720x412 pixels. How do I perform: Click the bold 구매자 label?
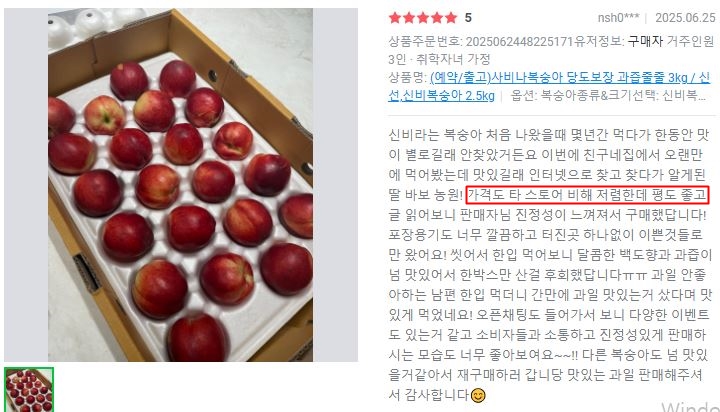click(645, 42)
